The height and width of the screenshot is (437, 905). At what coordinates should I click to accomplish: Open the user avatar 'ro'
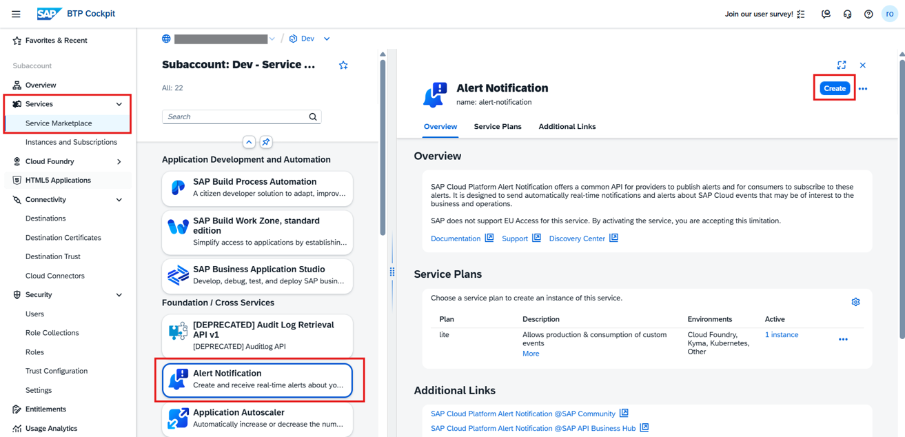click(890, 14)
